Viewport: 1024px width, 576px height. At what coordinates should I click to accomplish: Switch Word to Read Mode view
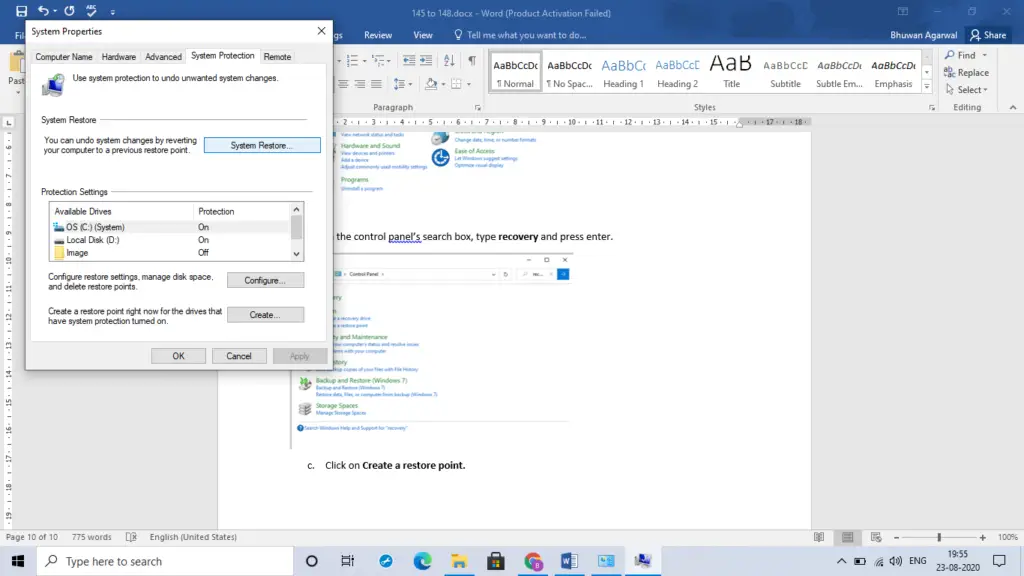coord(819,537)
